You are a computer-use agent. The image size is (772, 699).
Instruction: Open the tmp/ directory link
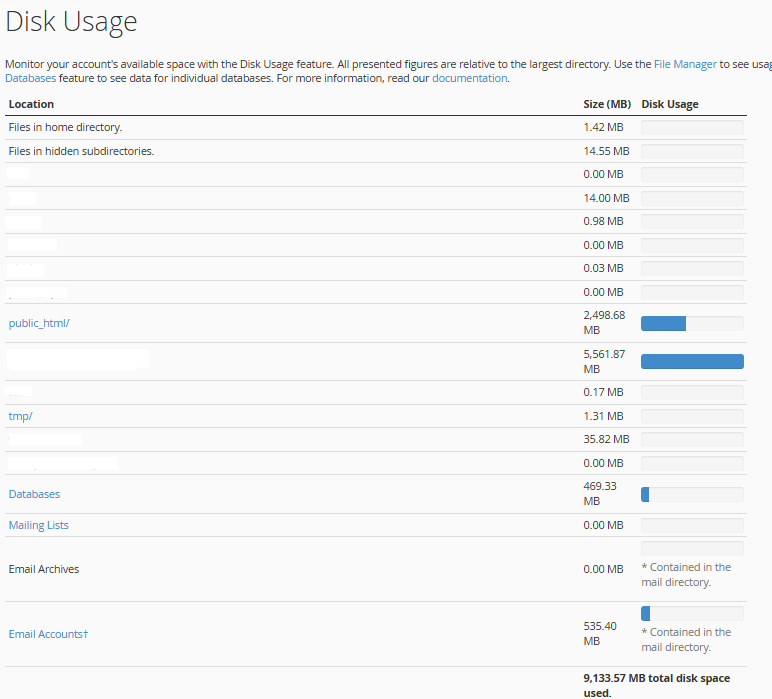pos(20,416)
